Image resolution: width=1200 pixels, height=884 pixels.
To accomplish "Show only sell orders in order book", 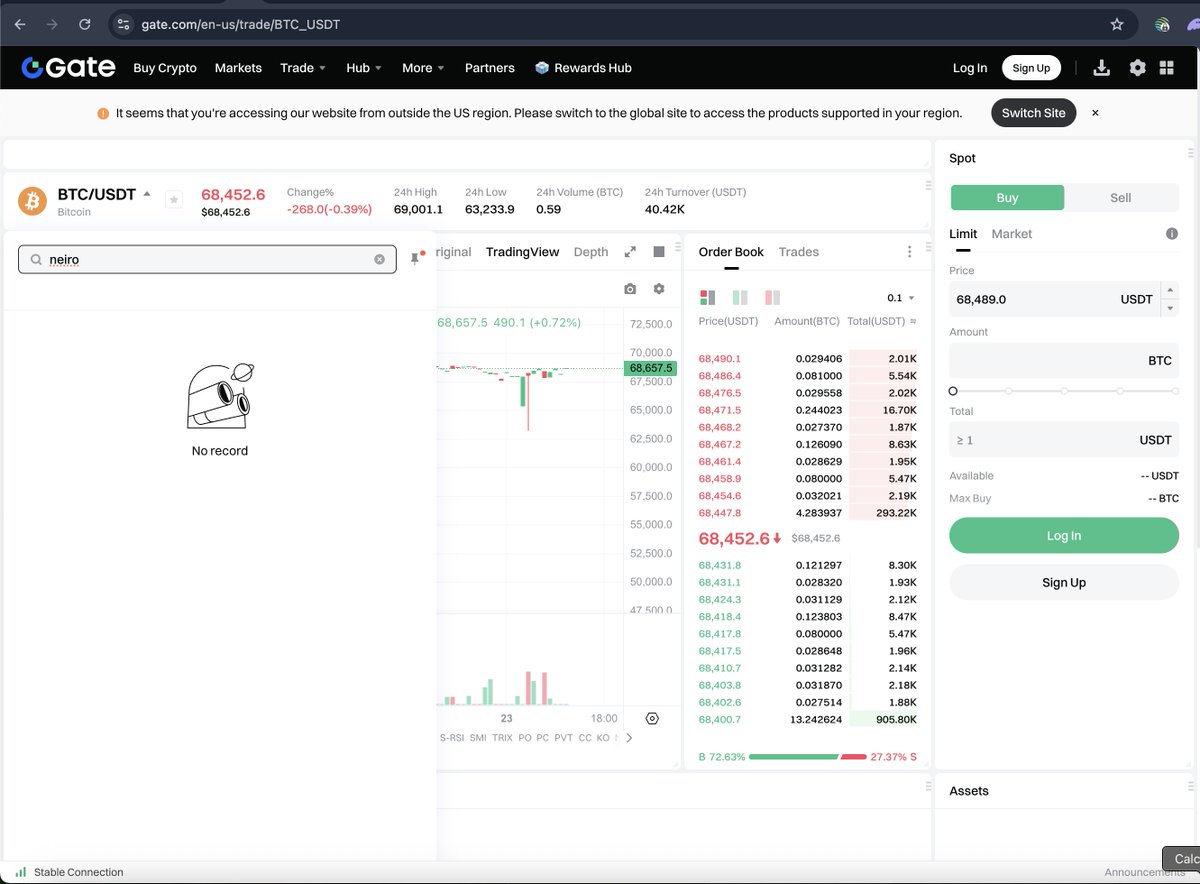I will click(x=772, y=297).
